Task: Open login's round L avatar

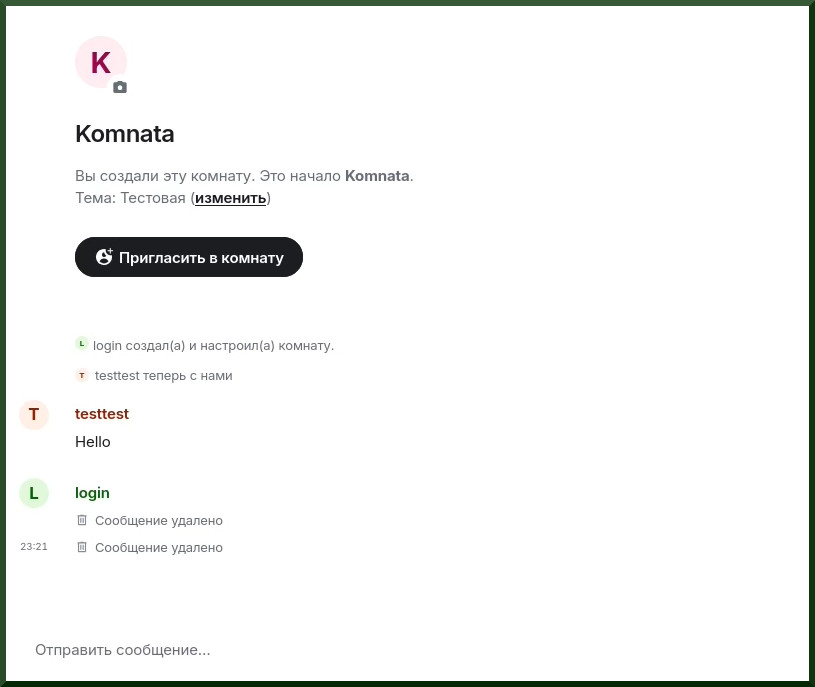Action: pyautogui.click(x=34, y=493)
